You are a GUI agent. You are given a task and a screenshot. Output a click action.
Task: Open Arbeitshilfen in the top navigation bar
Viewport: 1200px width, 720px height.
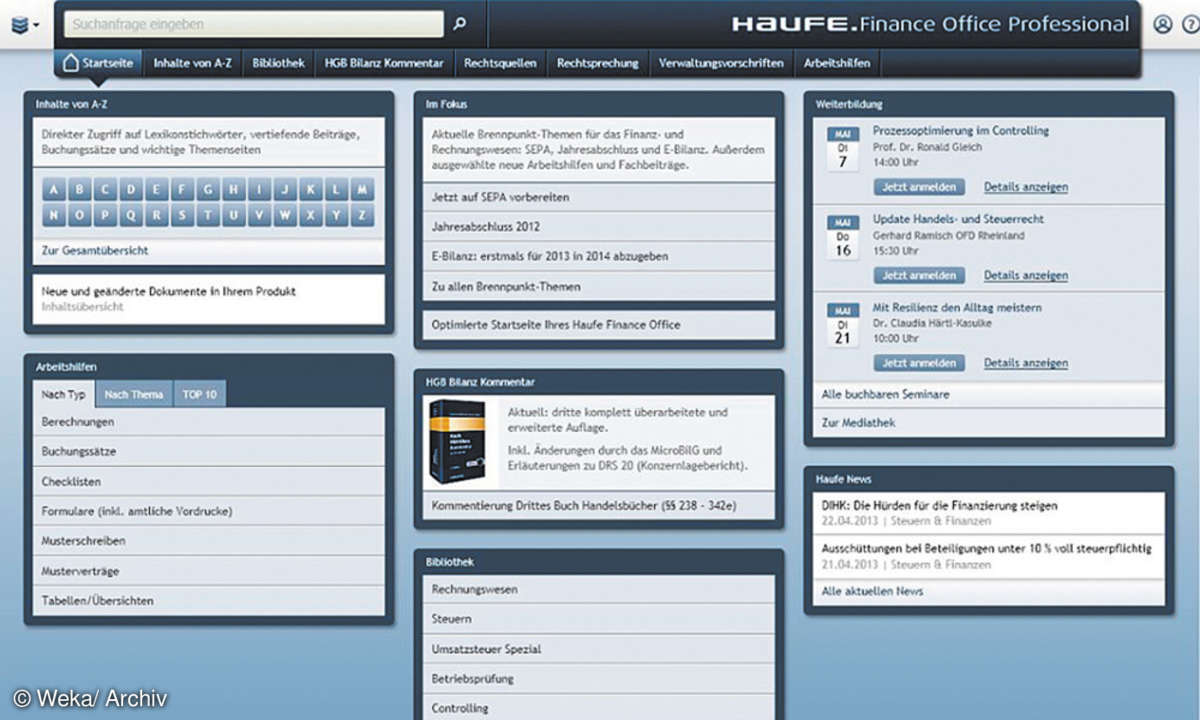pos(837,63)
